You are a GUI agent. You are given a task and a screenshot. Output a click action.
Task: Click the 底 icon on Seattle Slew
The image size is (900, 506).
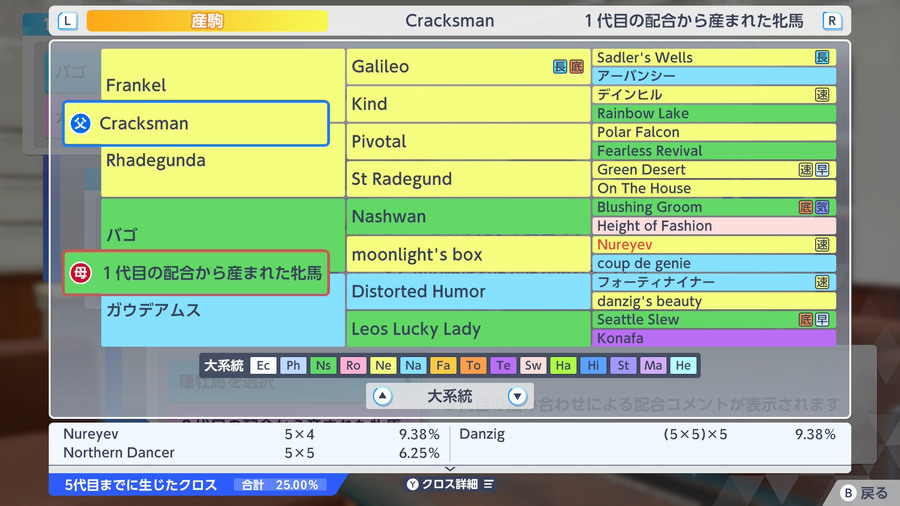click(806, 320)
